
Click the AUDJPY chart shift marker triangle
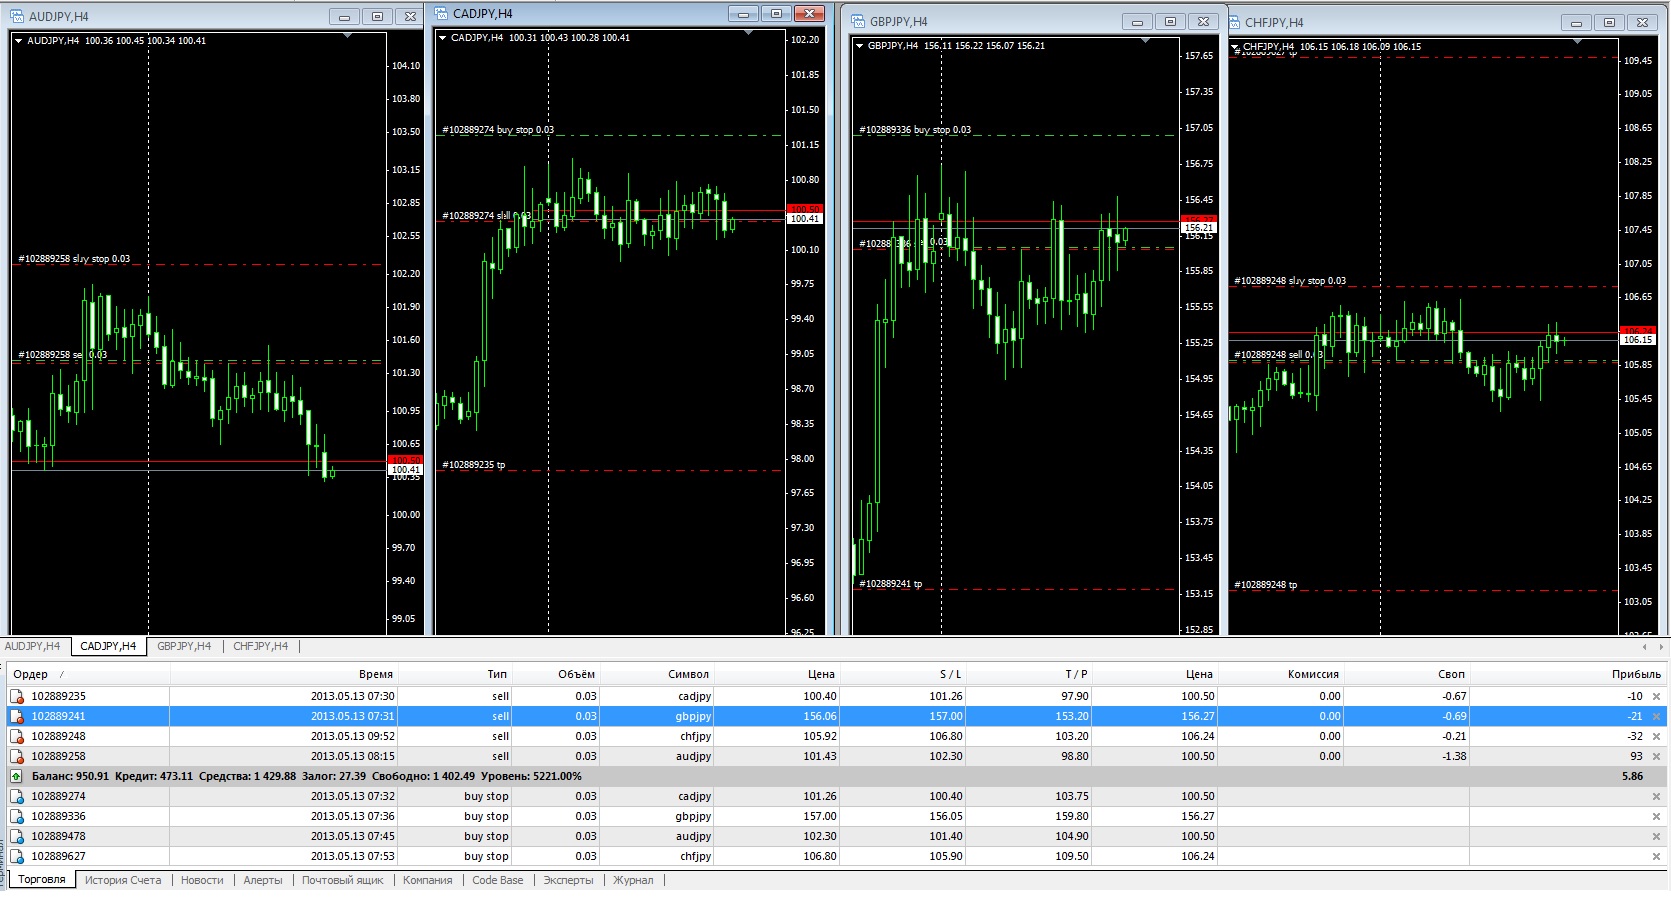click(348, 36)
